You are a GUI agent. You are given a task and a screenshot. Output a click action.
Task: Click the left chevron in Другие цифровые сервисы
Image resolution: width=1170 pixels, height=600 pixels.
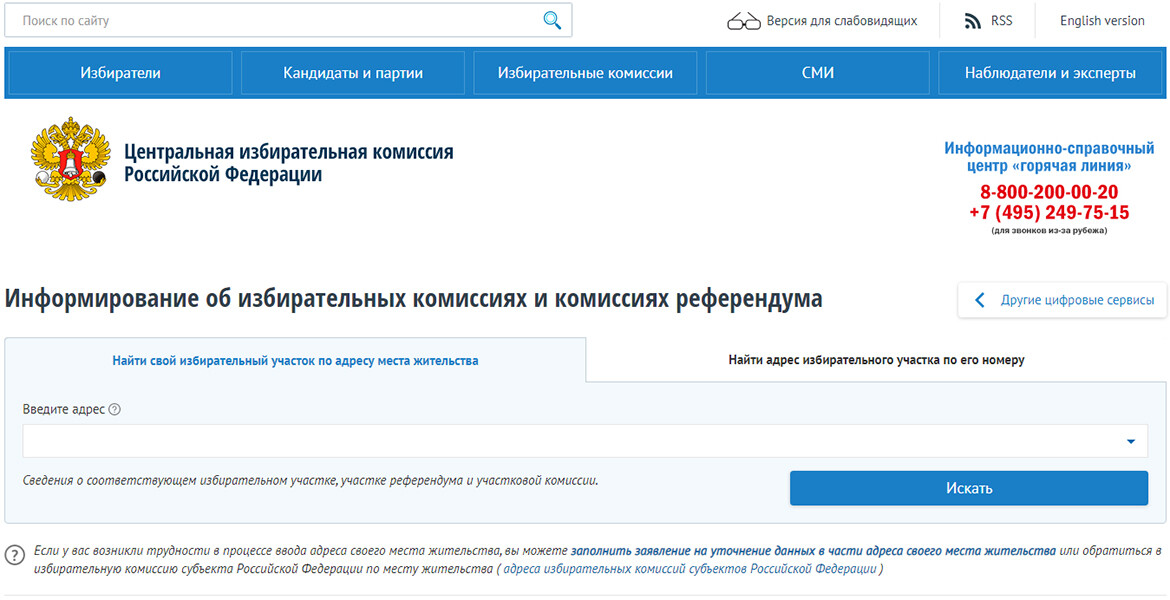[980, 300]
